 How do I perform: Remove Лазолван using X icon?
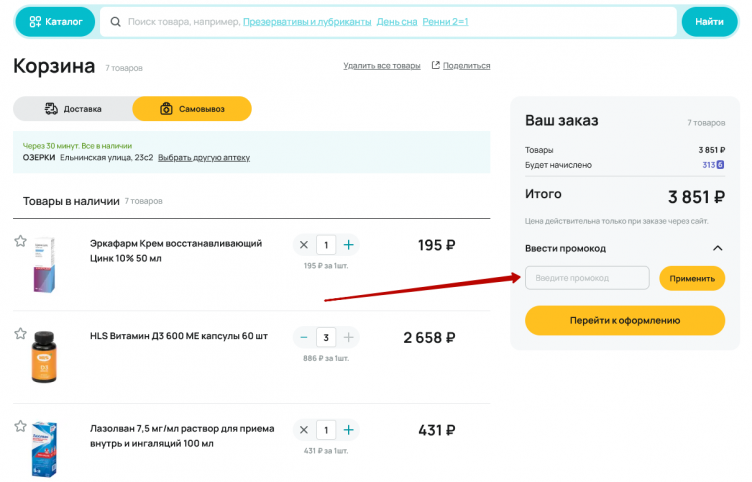click(304, 430)
